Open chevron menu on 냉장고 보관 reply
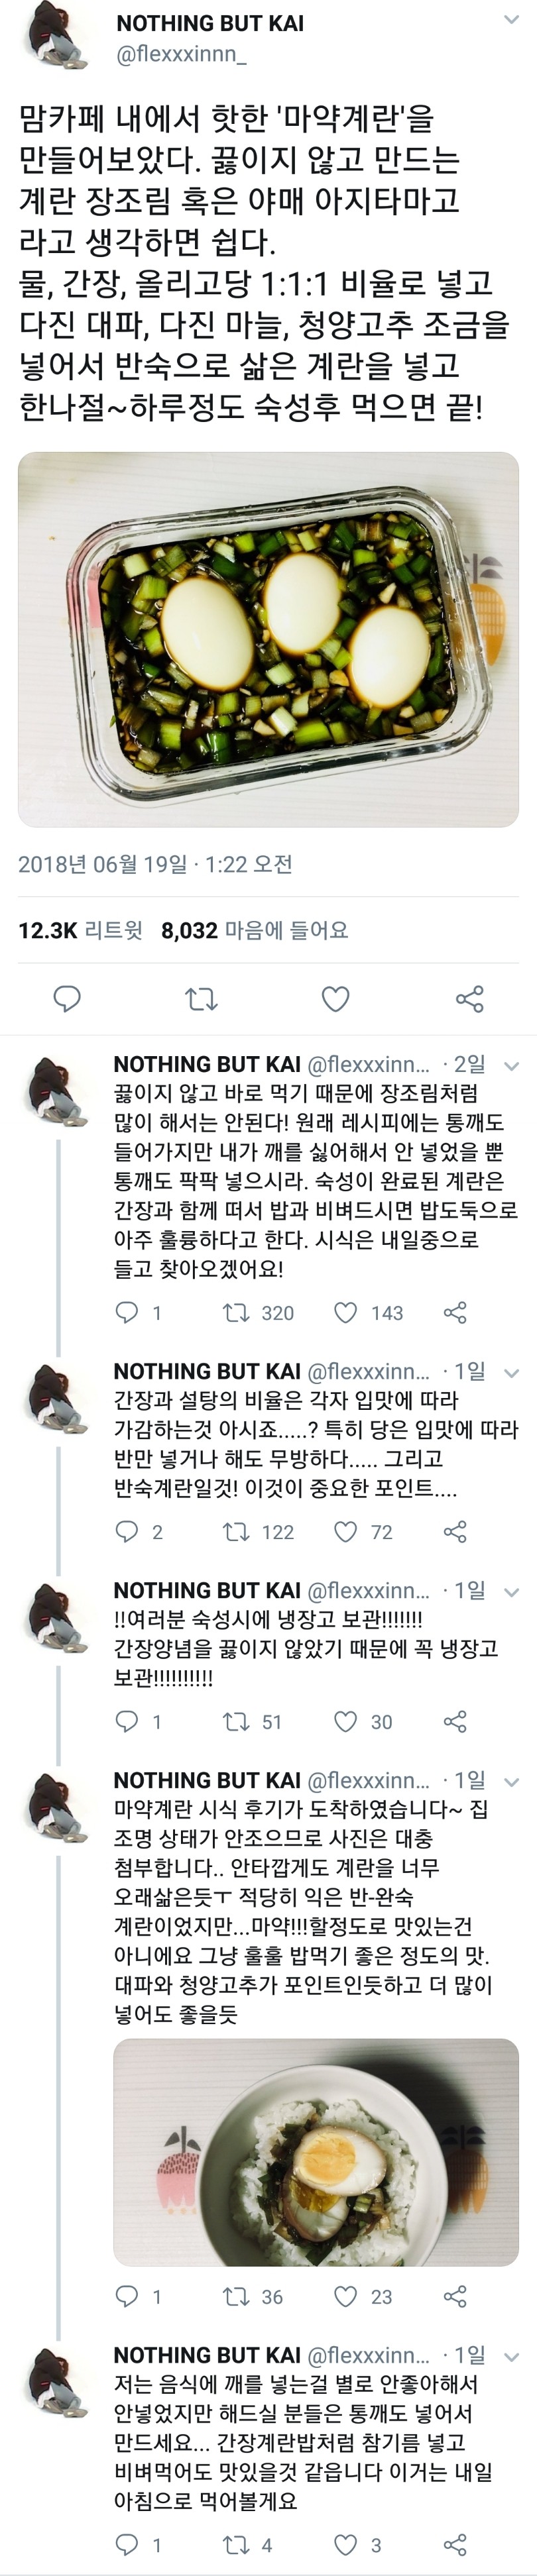 (511, 1592)
